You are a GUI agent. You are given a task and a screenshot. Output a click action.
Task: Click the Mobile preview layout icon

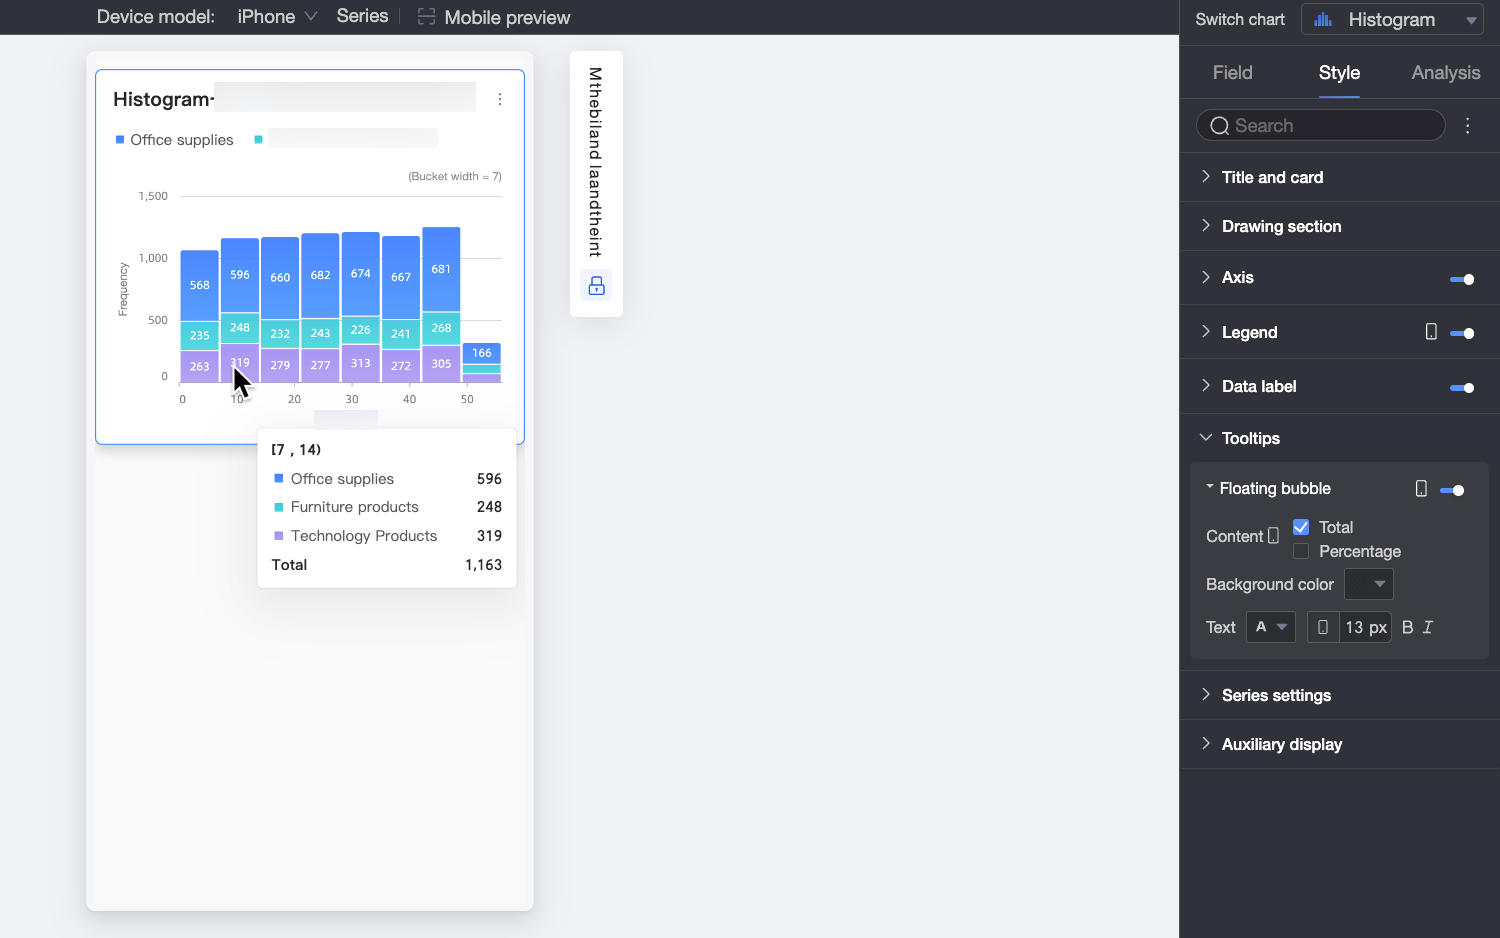(x=426, y=17)
